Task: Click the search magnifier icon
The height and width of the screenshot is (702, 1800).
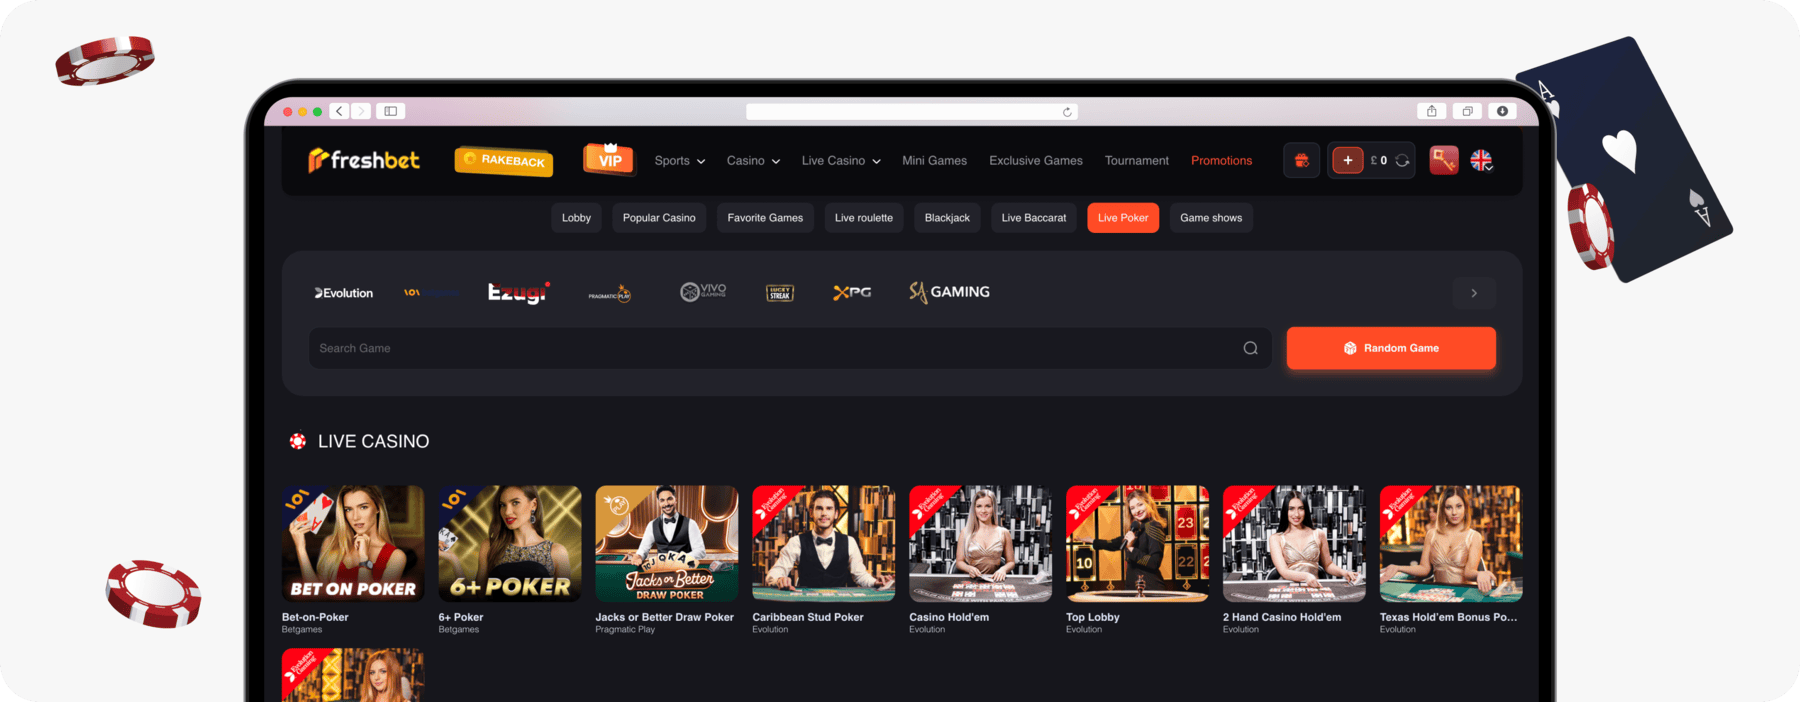Action: pos(1250,348)
